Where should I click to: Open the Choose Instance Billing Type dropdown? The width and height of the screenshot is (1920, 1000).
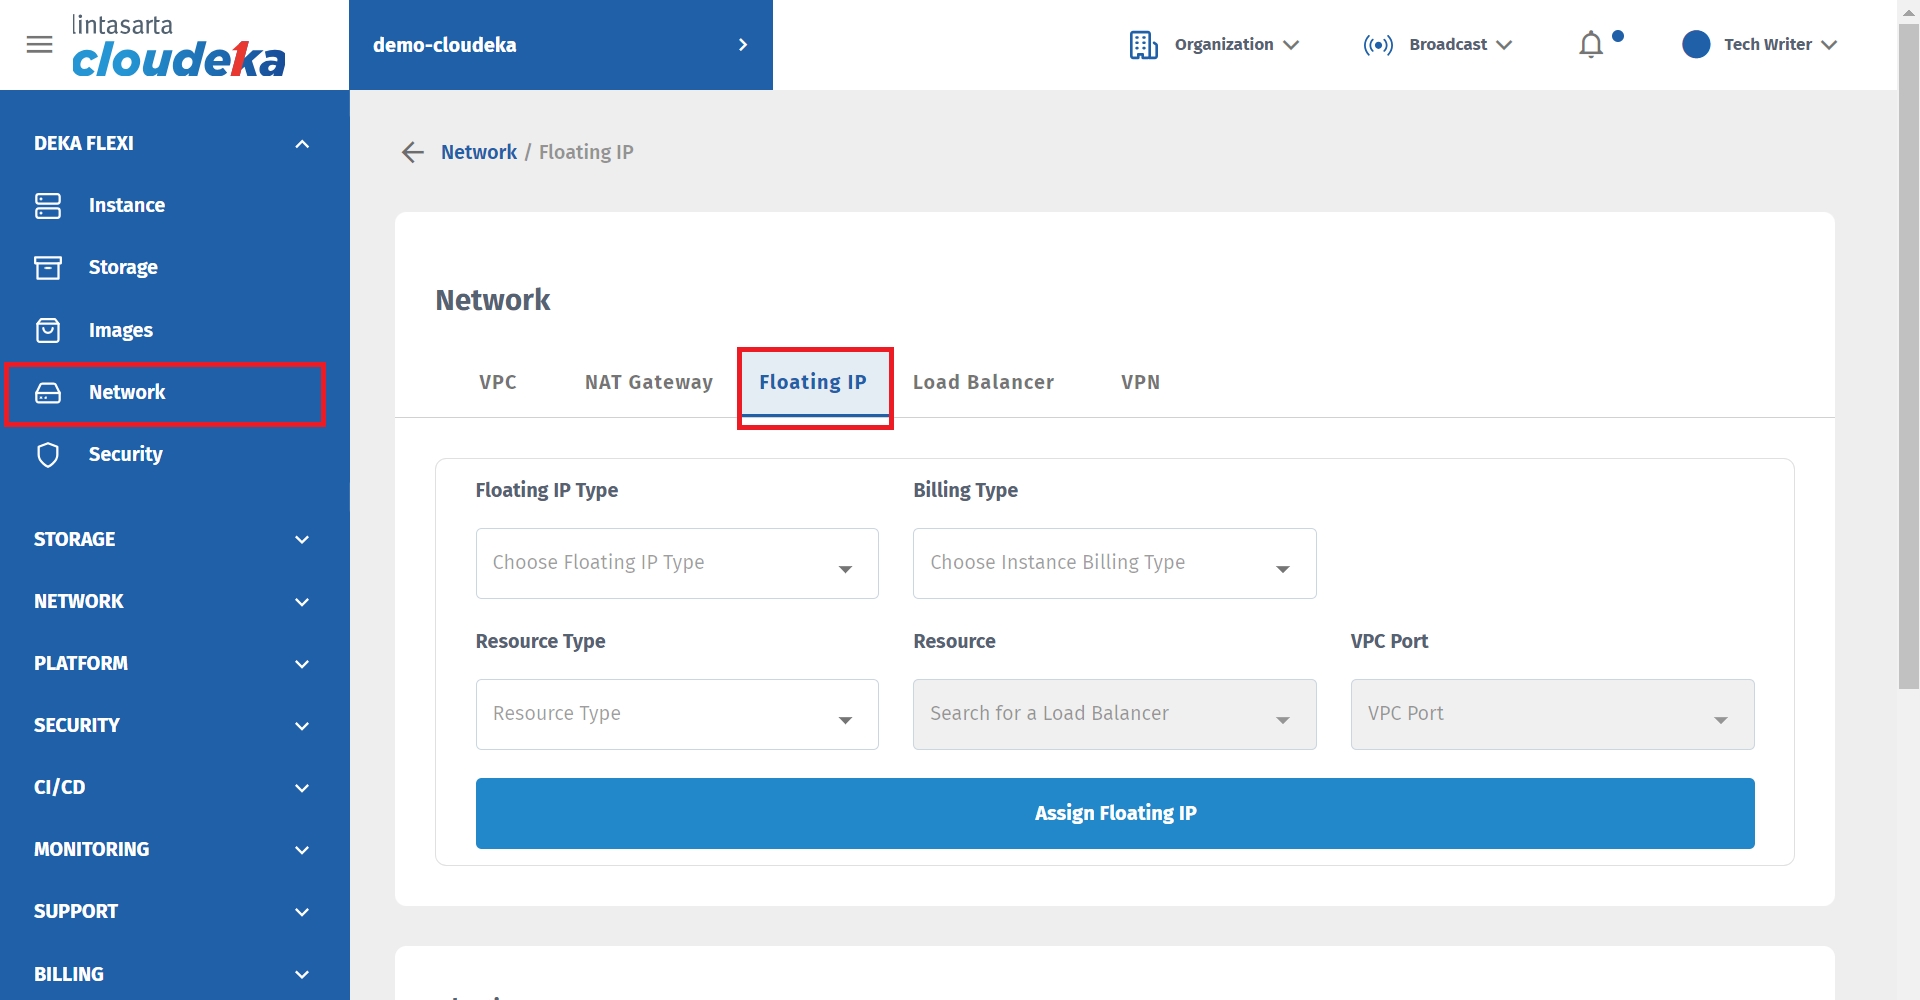(x=1114, y=564)
